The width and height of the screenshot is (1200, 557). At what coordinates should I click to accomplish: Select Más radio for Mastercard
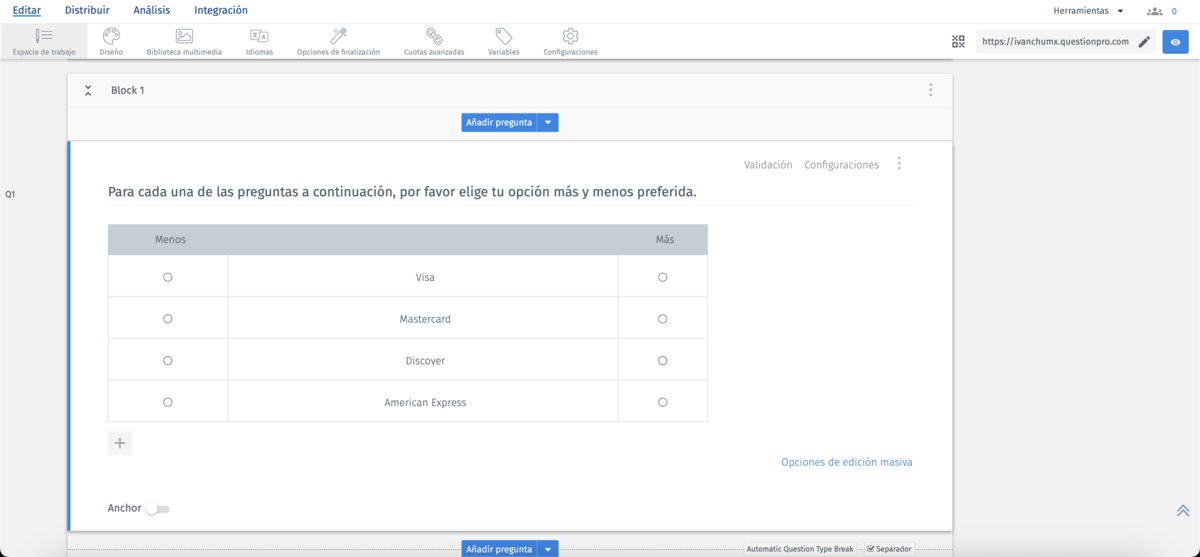point(663,319)
